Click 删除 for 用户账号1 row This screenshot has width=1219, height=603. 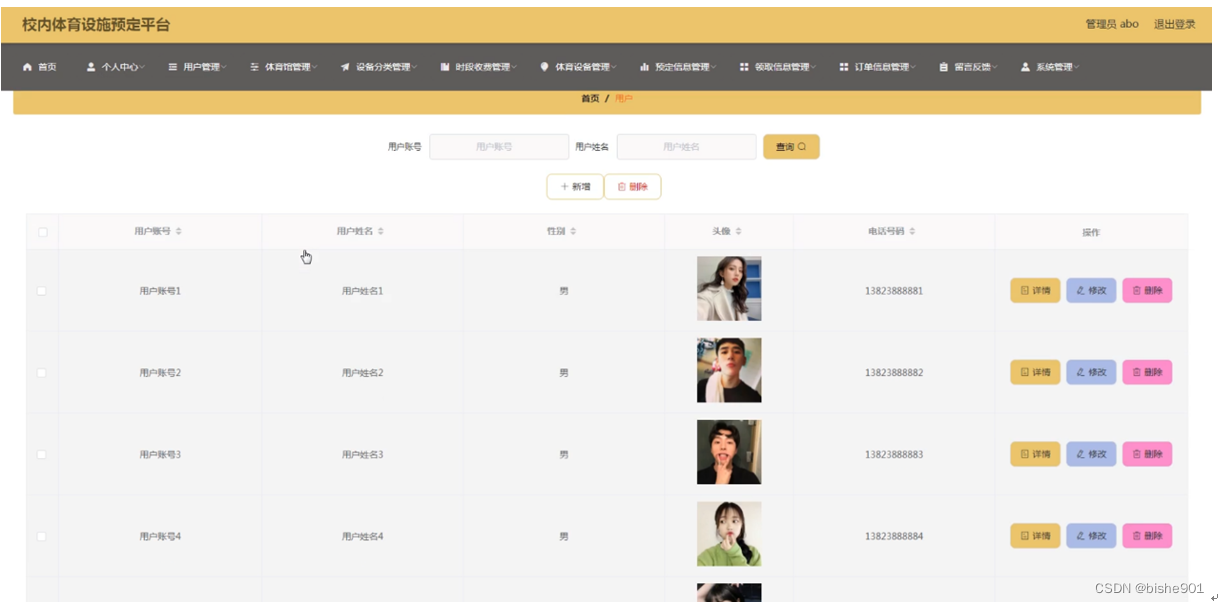(x=1147, y=291)
